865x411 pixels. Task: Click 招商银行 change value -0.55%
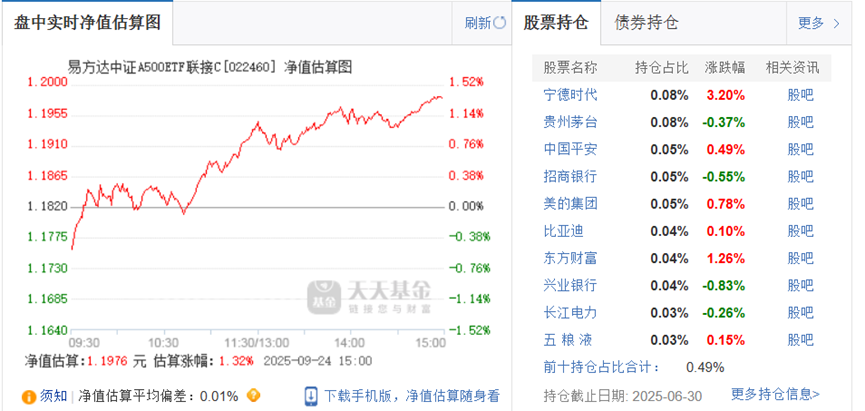[724, 177]
